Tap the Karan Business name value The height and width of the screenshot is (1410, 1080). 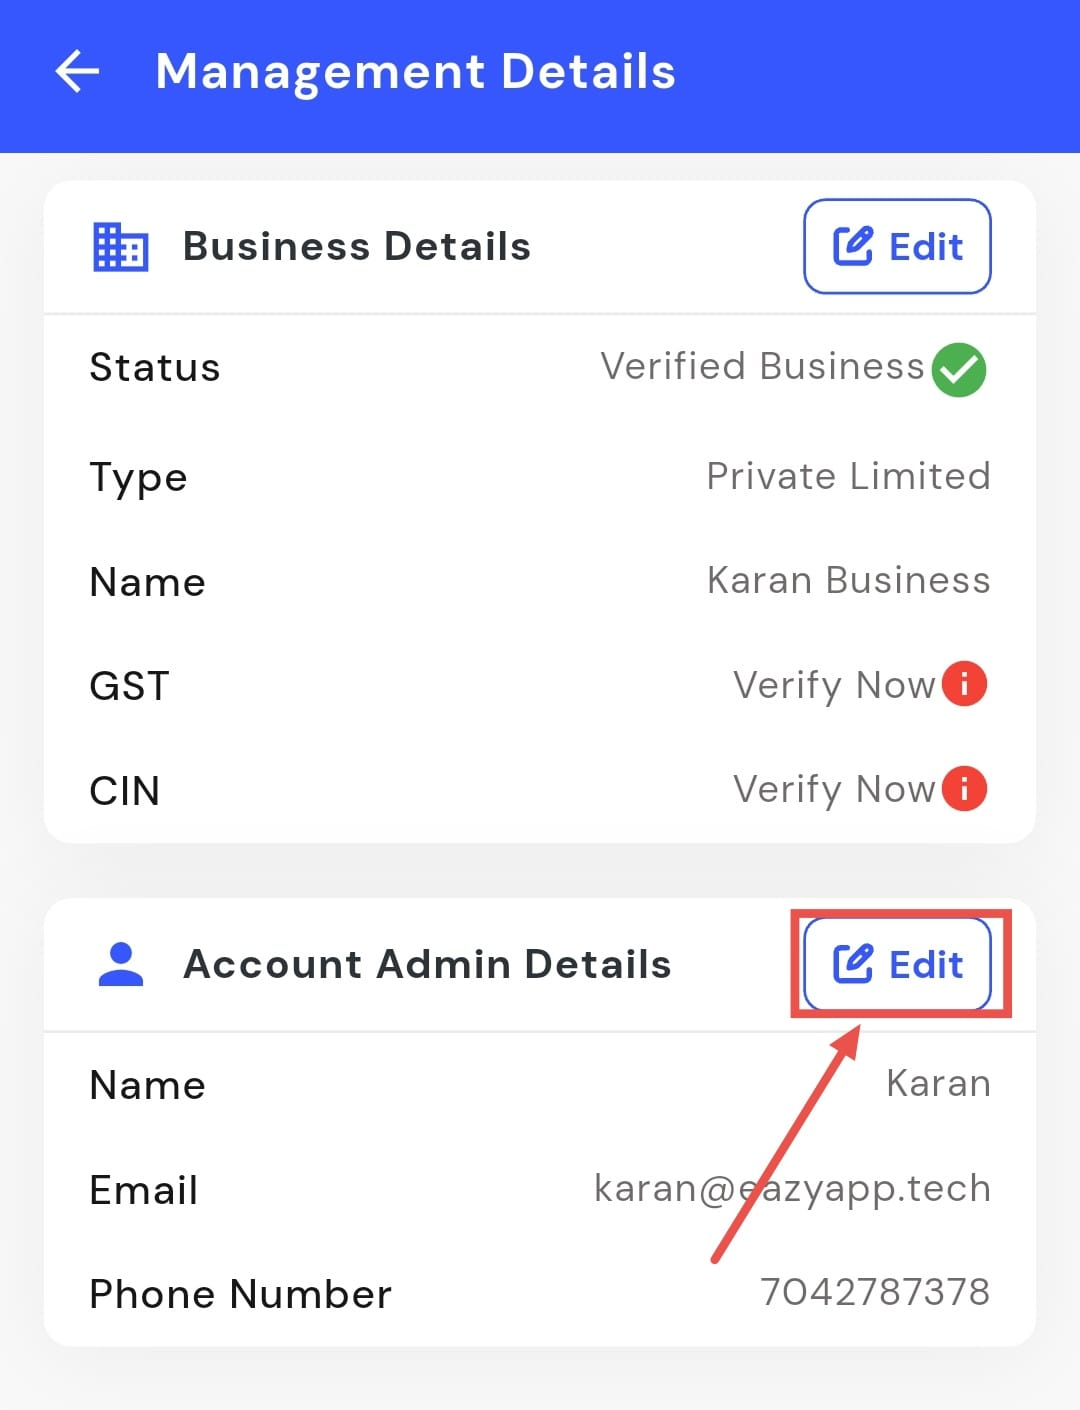tap(848, 581)
